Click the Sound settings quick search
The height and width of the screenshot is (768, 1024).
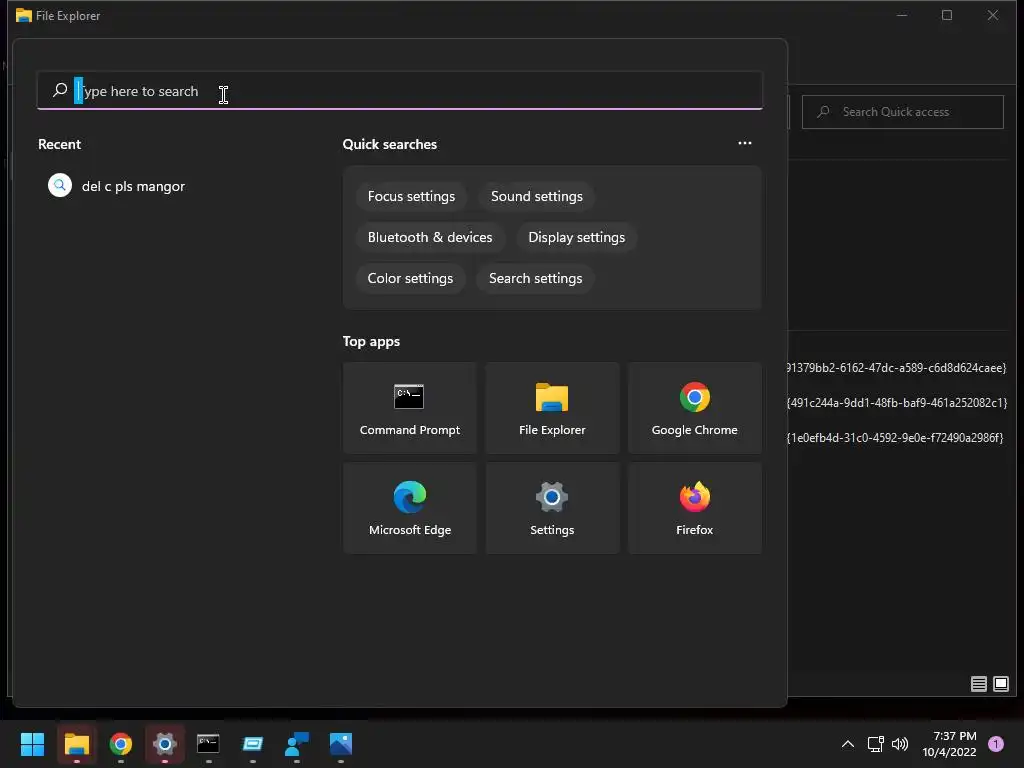[x=537, y=197]
